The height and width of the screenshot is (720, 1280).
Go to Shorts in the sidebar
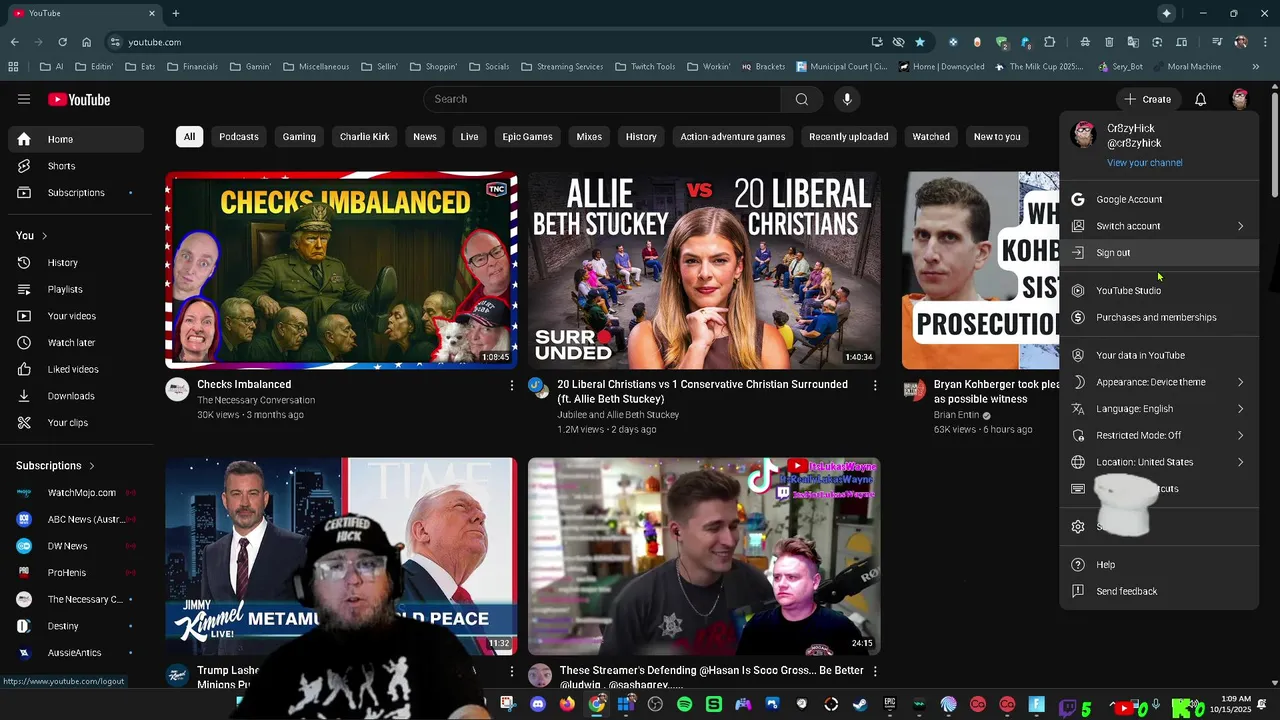click(76, 166)
